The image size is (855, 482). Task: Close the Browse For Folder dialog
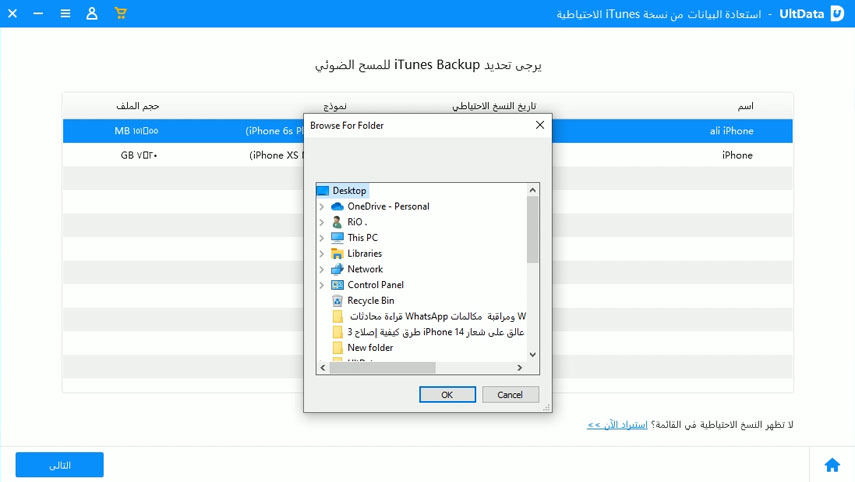point(540,125)
